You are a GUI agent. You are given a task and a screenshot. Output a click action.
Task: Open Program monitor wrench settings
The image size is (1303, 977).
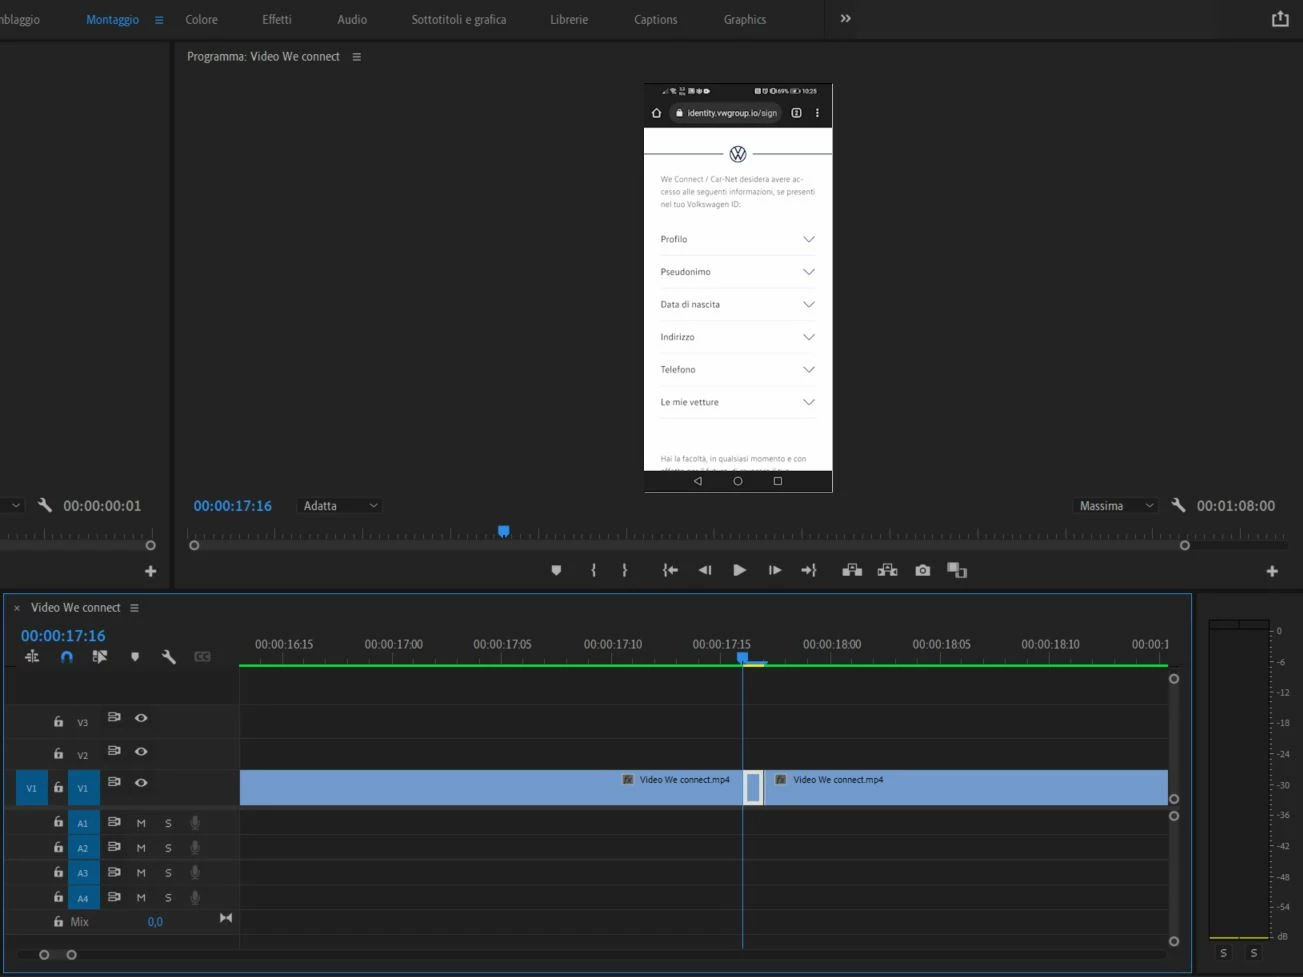(x=1178, y=506)
